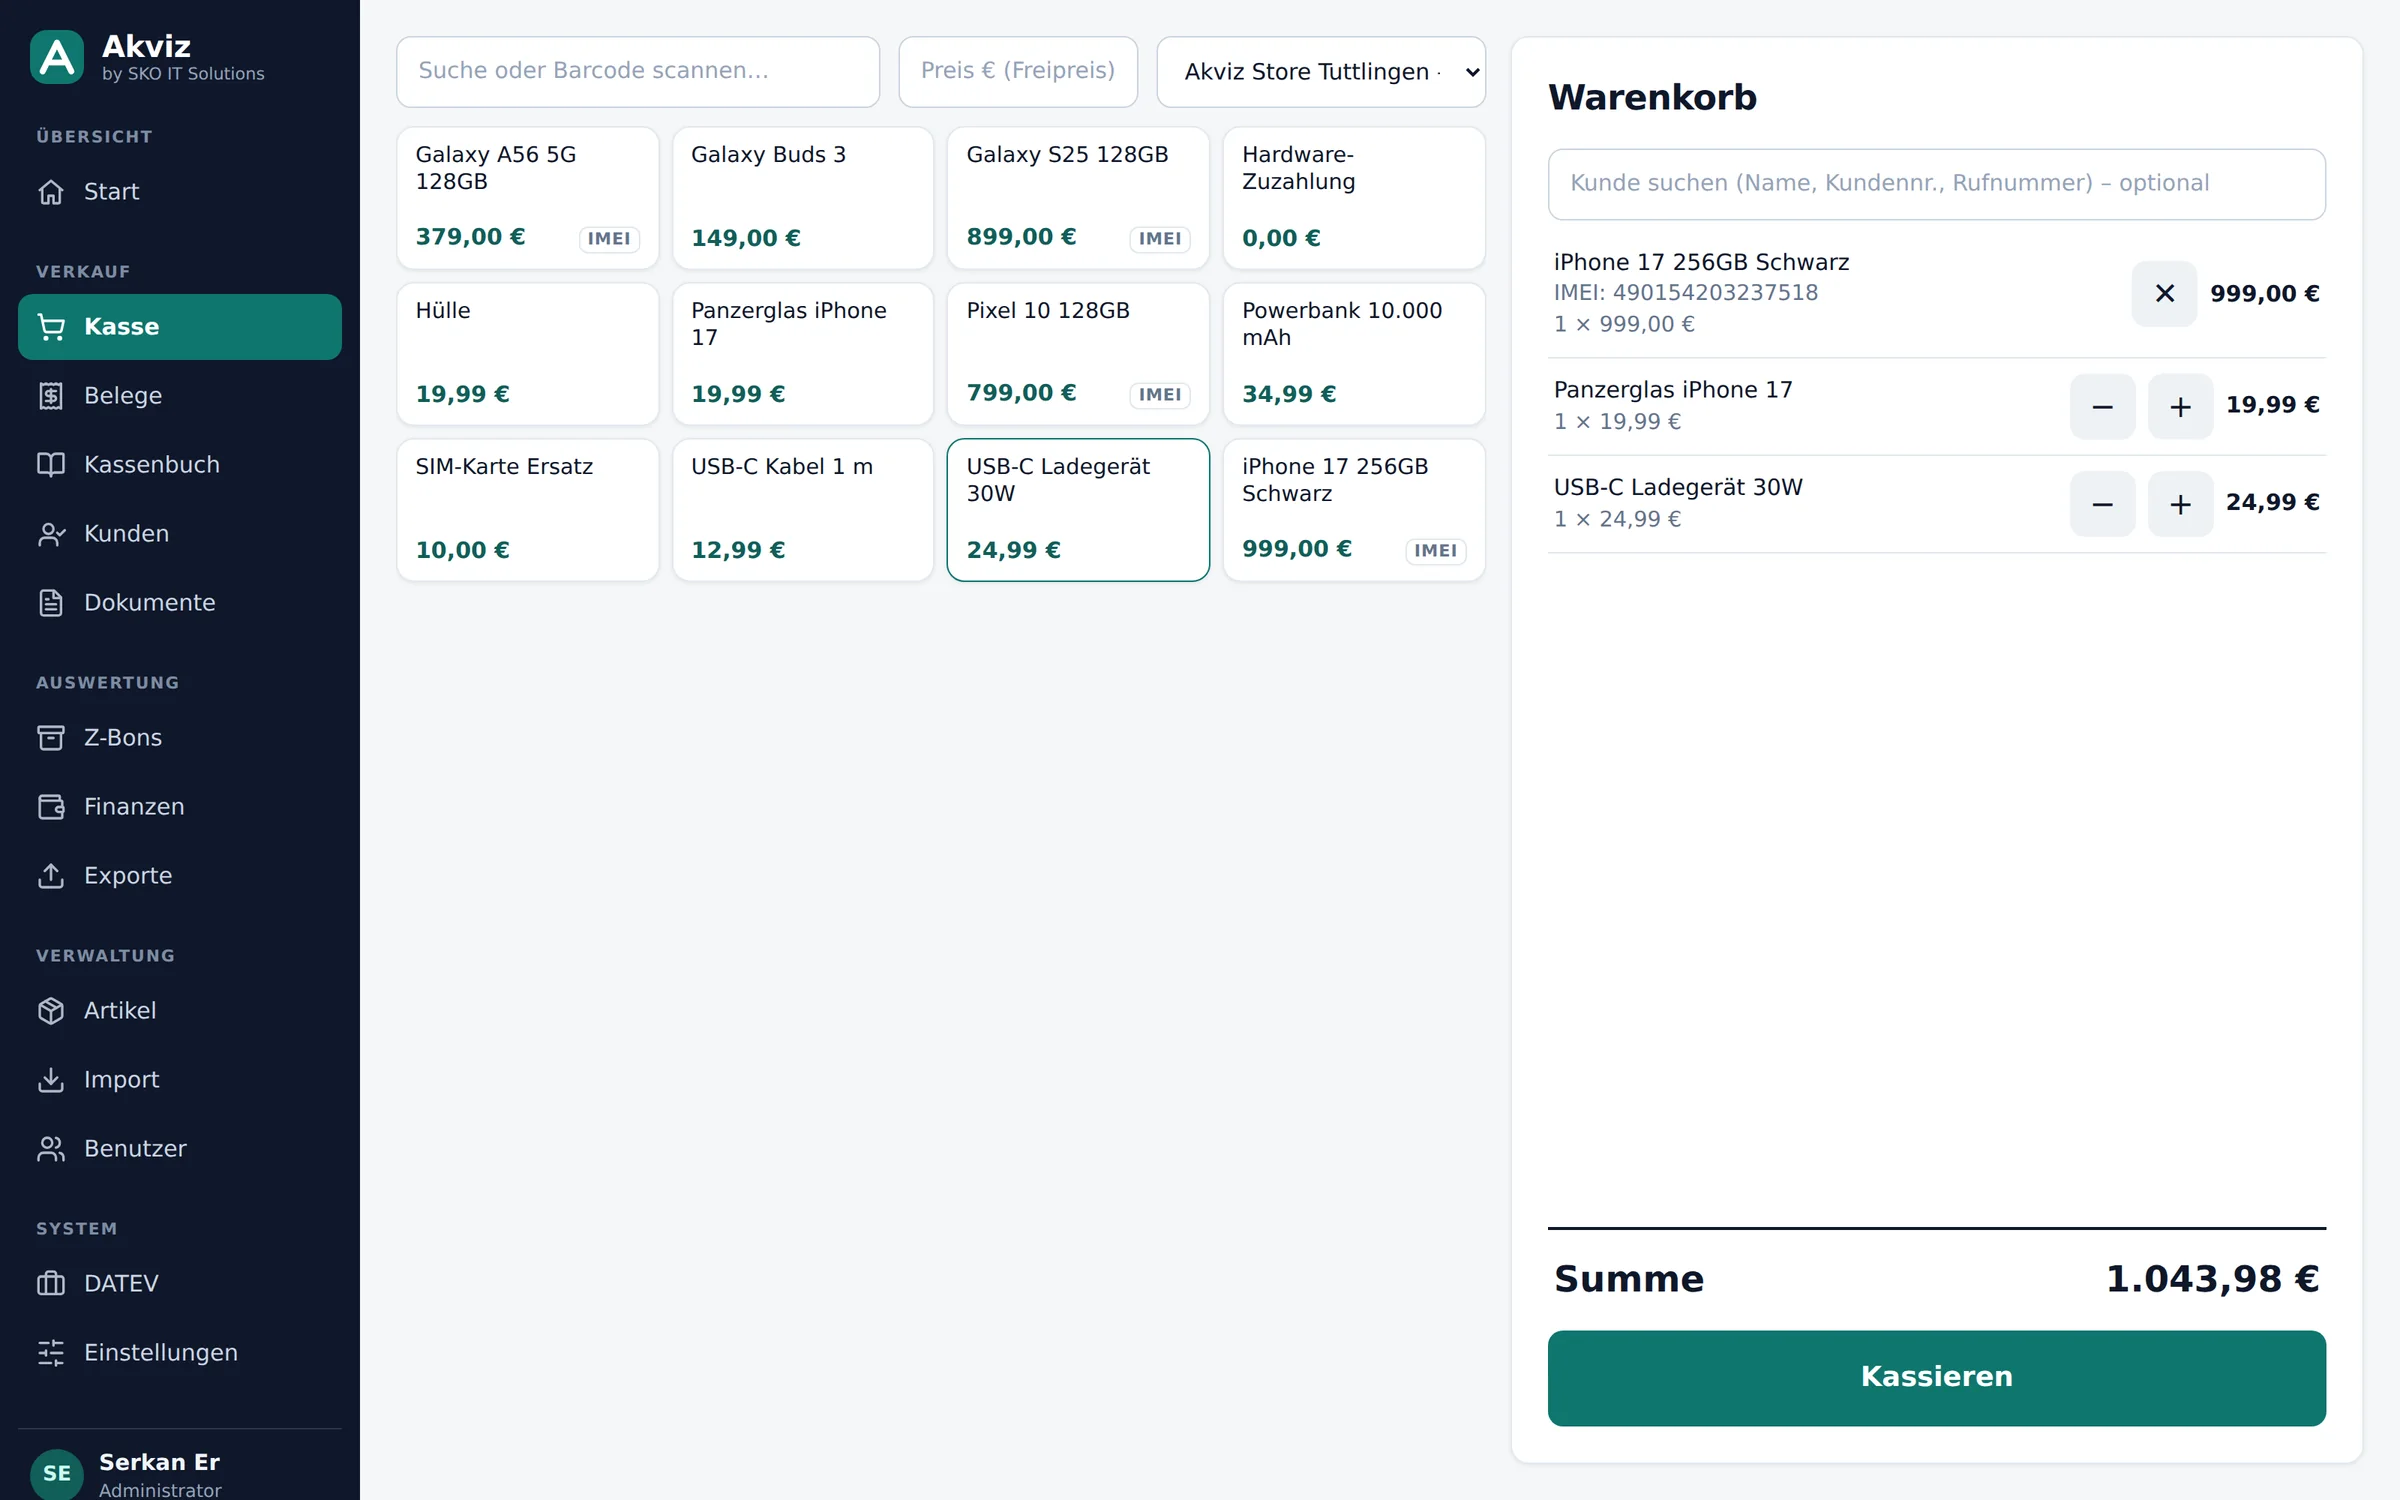Click the Serkan Er user name
2400x1500 pixels.
159,1462
